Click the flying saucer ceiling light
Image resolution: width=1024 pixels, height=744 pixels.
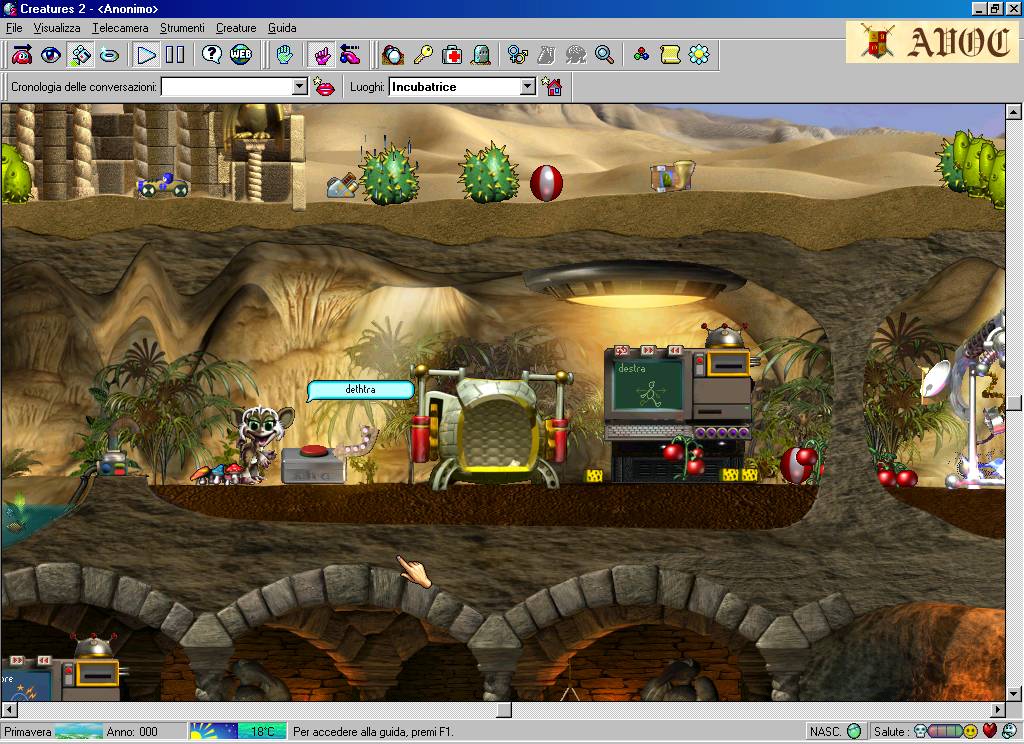[635, 285]
